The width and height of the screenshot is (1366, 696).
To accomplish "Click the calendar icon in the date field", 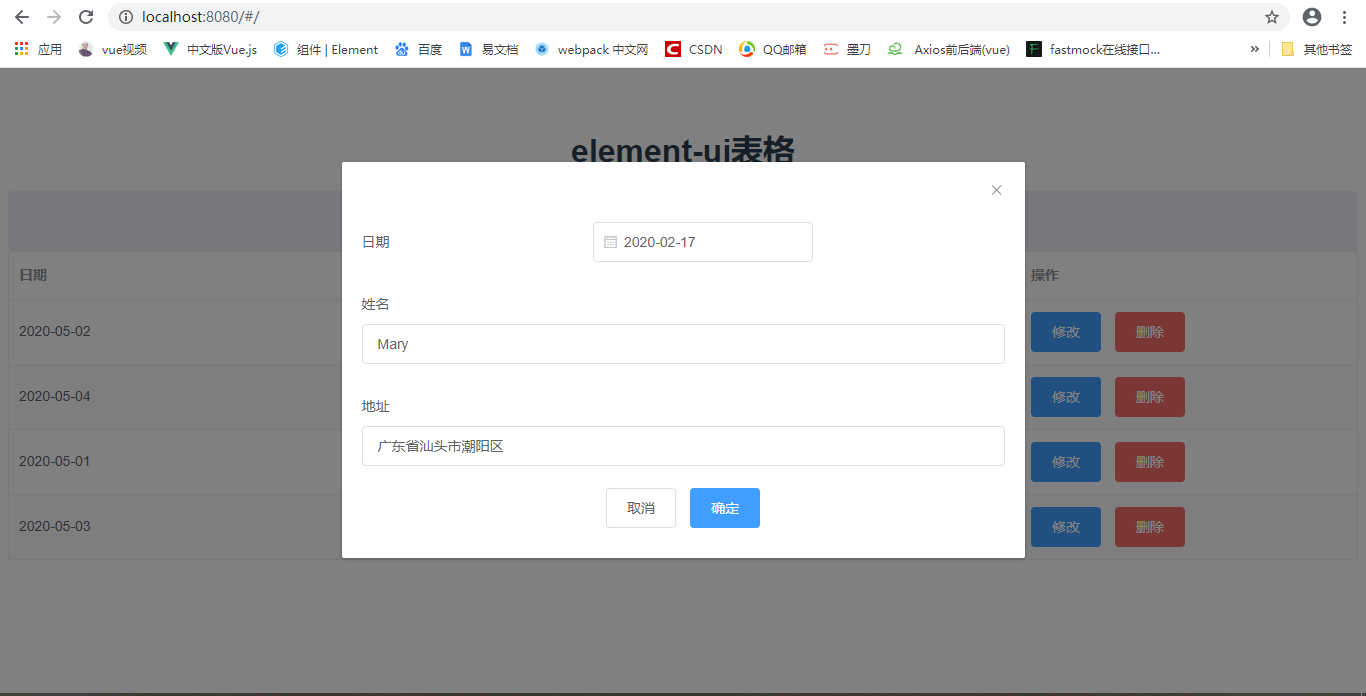I will coord(611,241).
